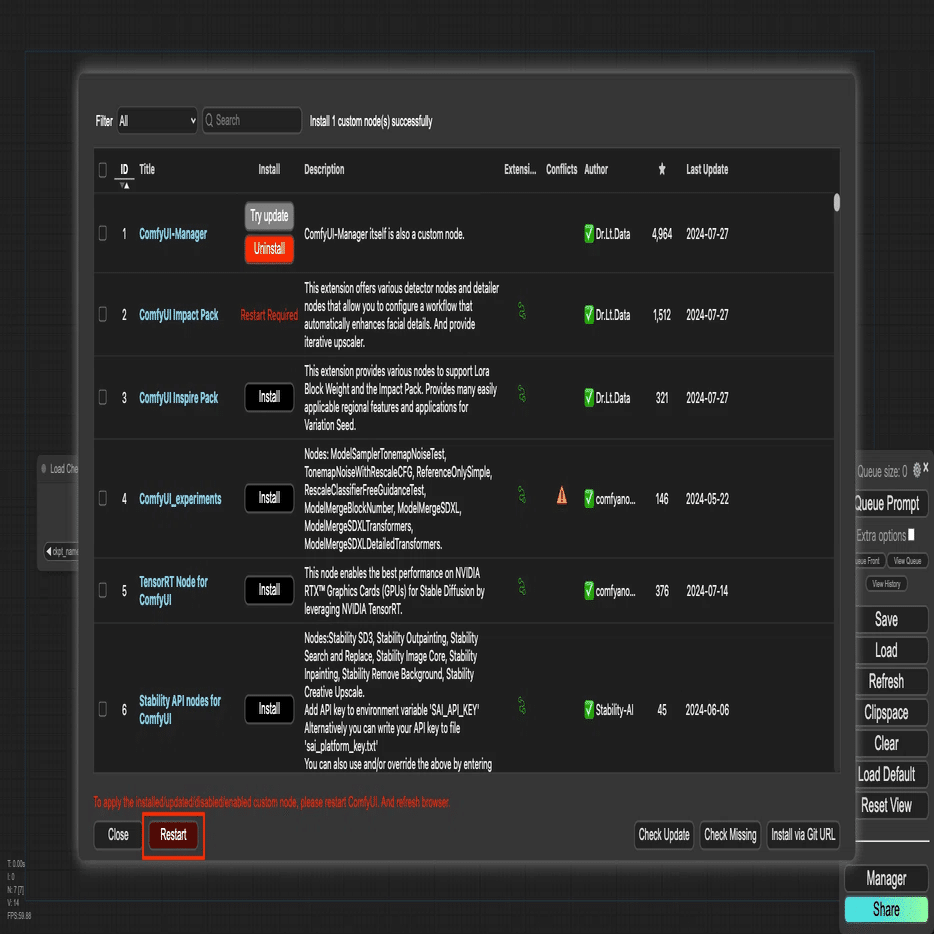Install ComfyUI Inspire Pack
934x934 pixels.
pos(269,397)
